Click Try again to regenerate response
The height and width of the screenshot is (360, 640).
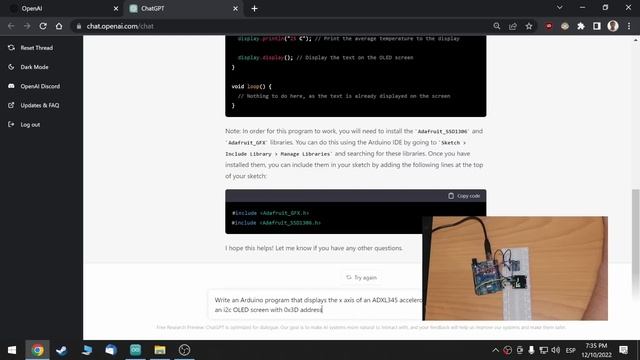tap(361, 278)
